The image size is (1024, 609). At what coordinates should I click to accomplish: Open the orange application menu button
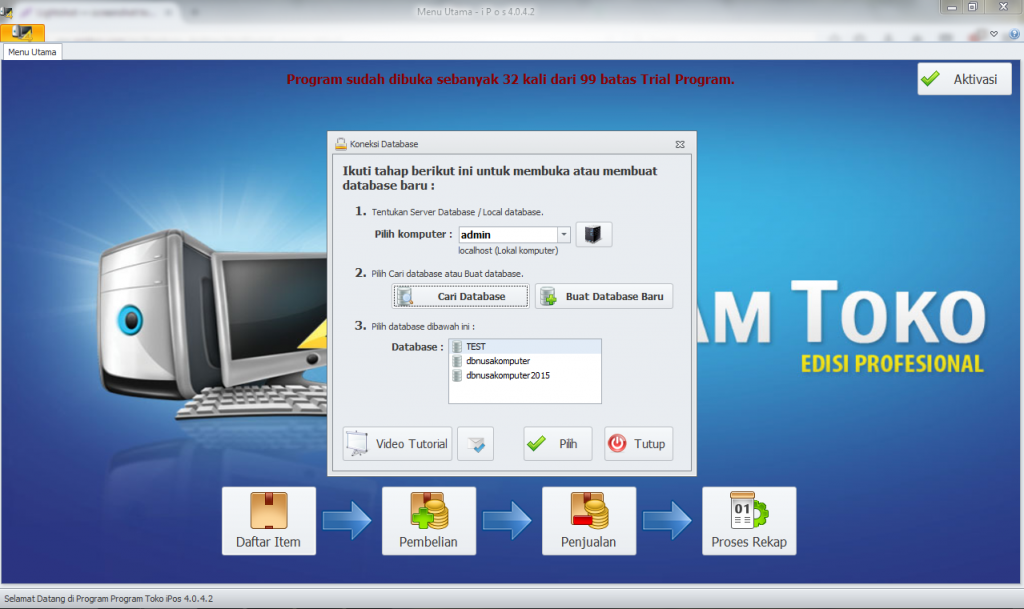[22, 32]
